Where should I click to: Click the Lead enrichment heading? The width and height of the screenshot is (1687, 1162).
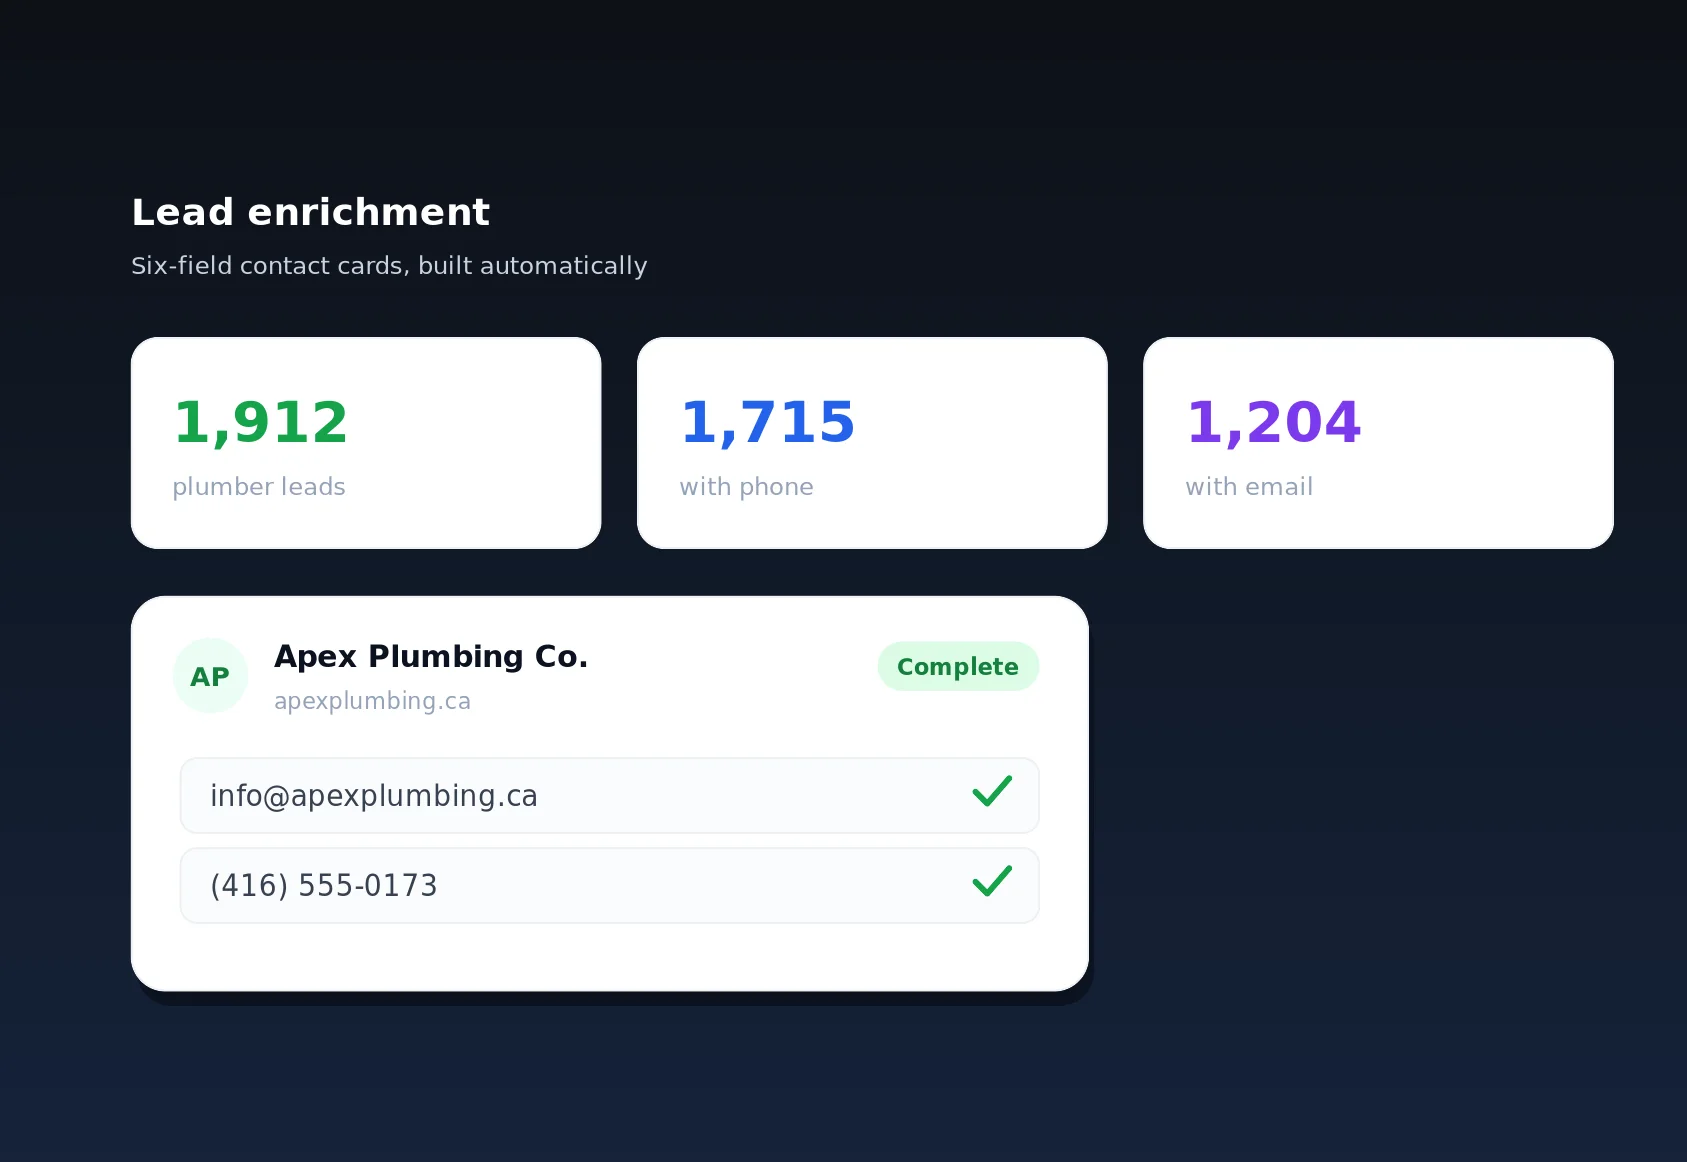[x=311, y=212]
